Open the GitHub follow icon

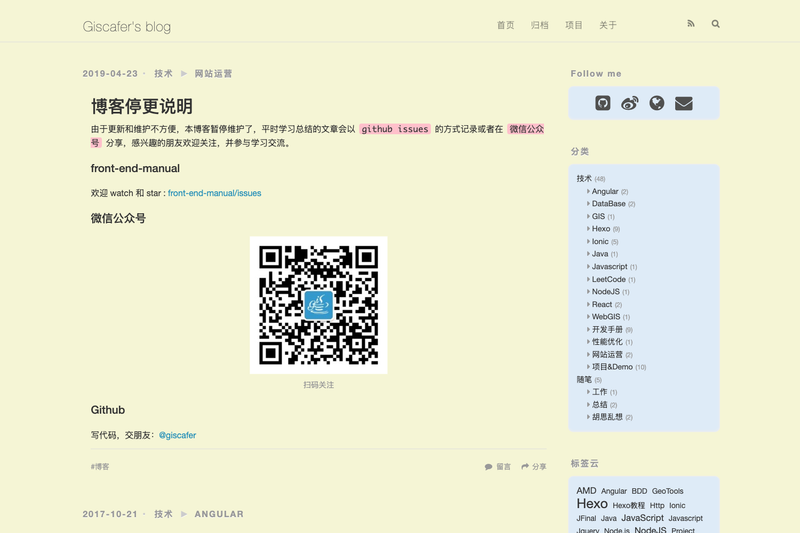point(603,103)
